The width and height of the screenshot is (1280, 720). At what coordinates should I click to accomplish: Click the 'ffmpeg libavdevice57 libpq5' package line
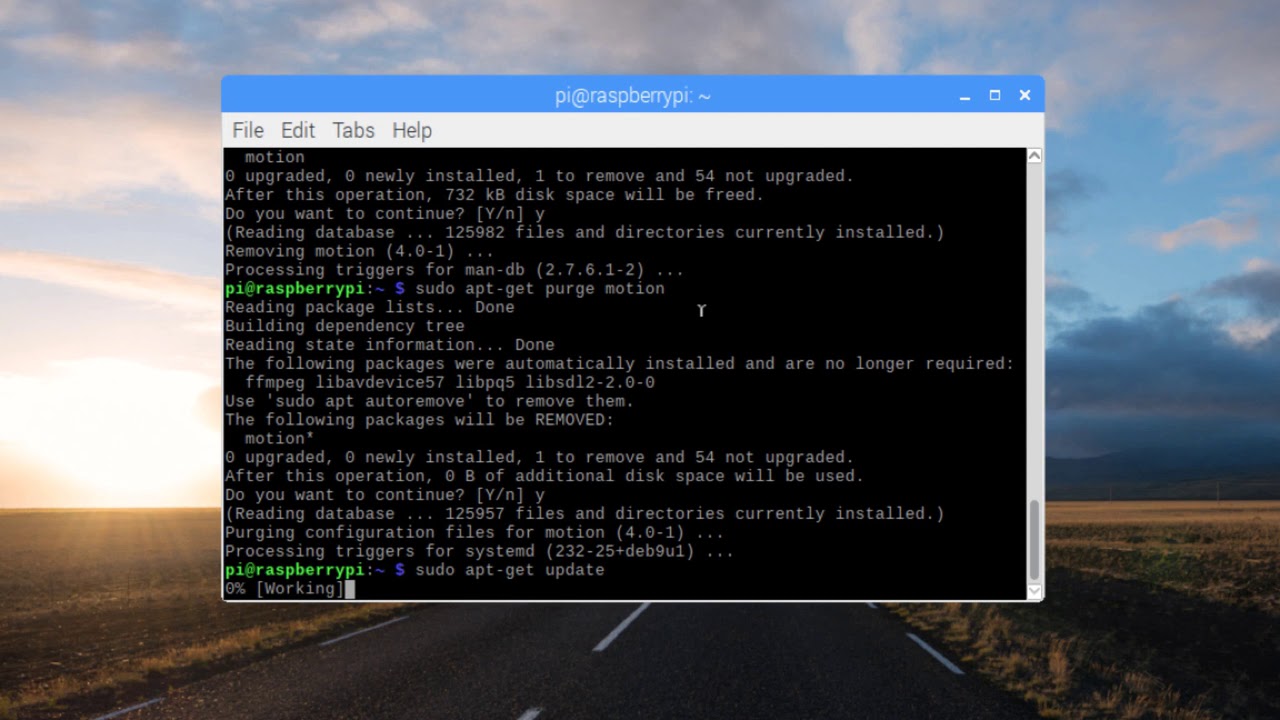450,383
